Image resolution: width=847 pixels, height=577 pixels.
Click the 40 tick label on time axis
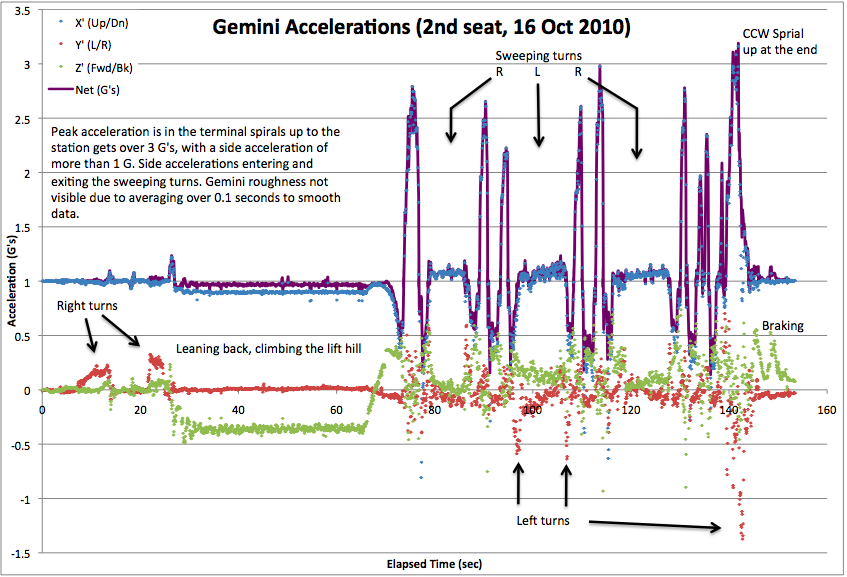238,410
